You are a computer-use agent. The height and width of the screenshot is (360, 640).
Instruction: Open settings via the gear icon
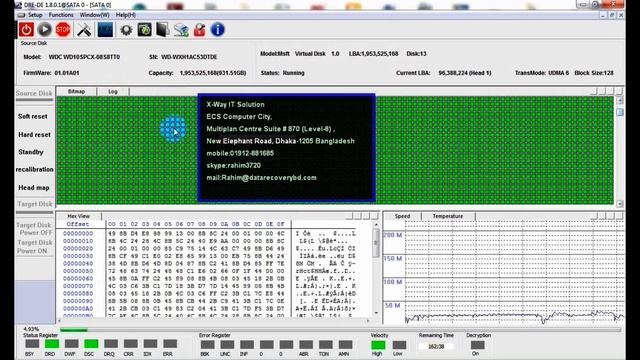click(126, 30)
